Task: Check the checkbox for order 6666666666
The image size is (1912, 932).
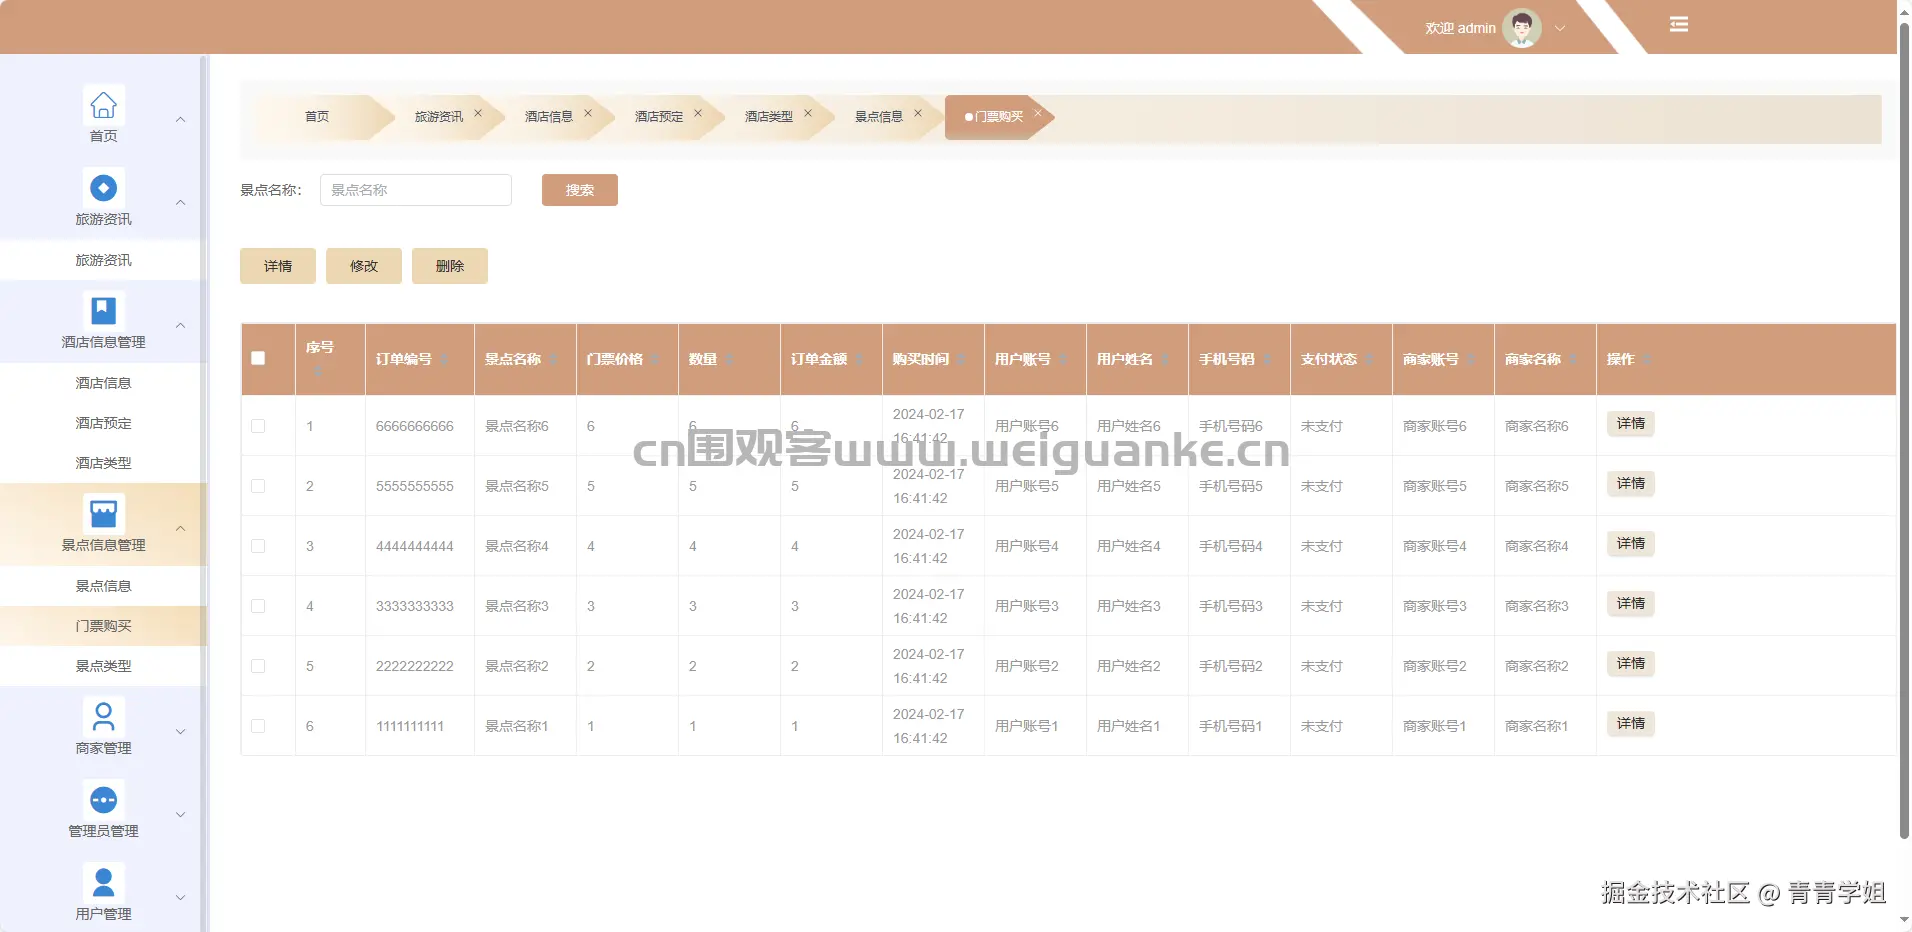Action: [259, 426]
